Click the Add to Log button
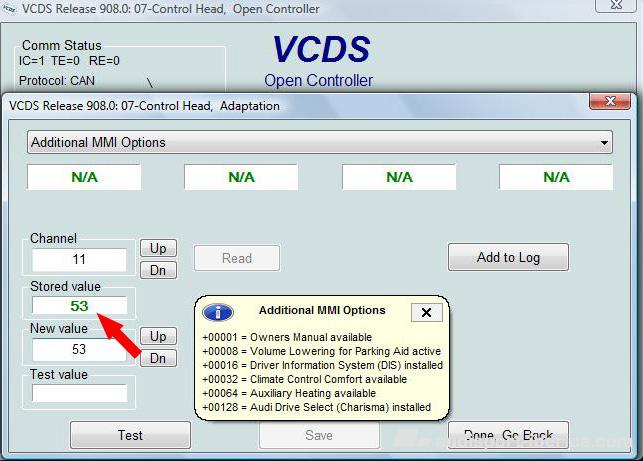 508,257
